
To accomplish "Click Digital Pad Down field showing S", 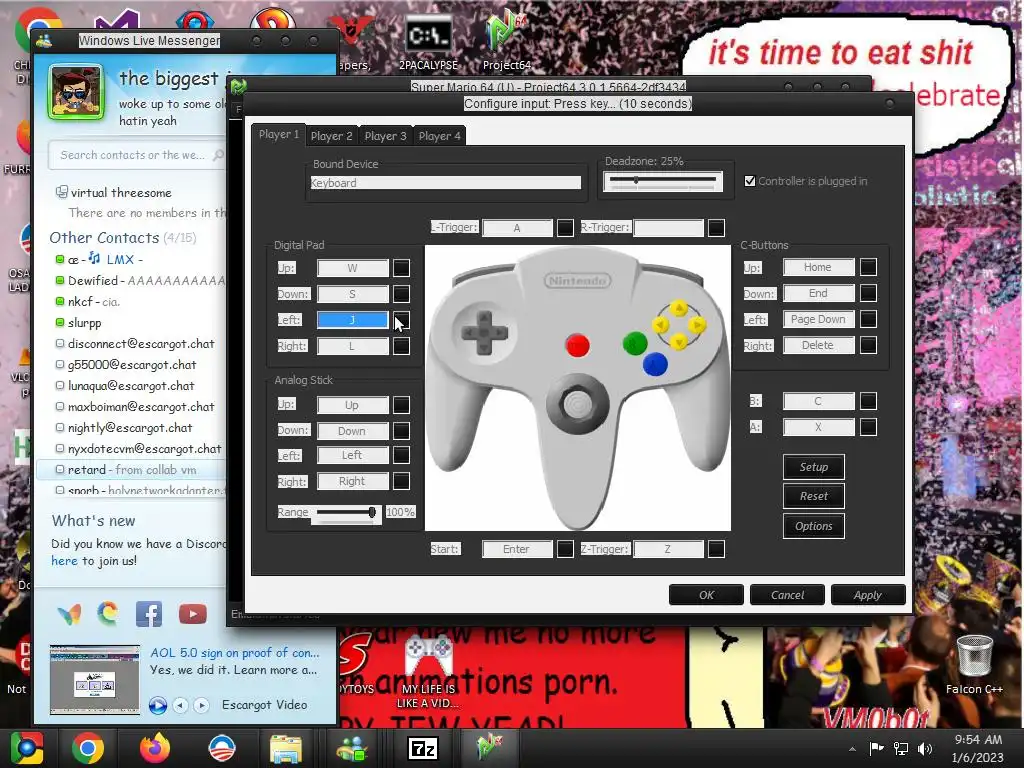I will pyautogui.click(x=353, y=294).
